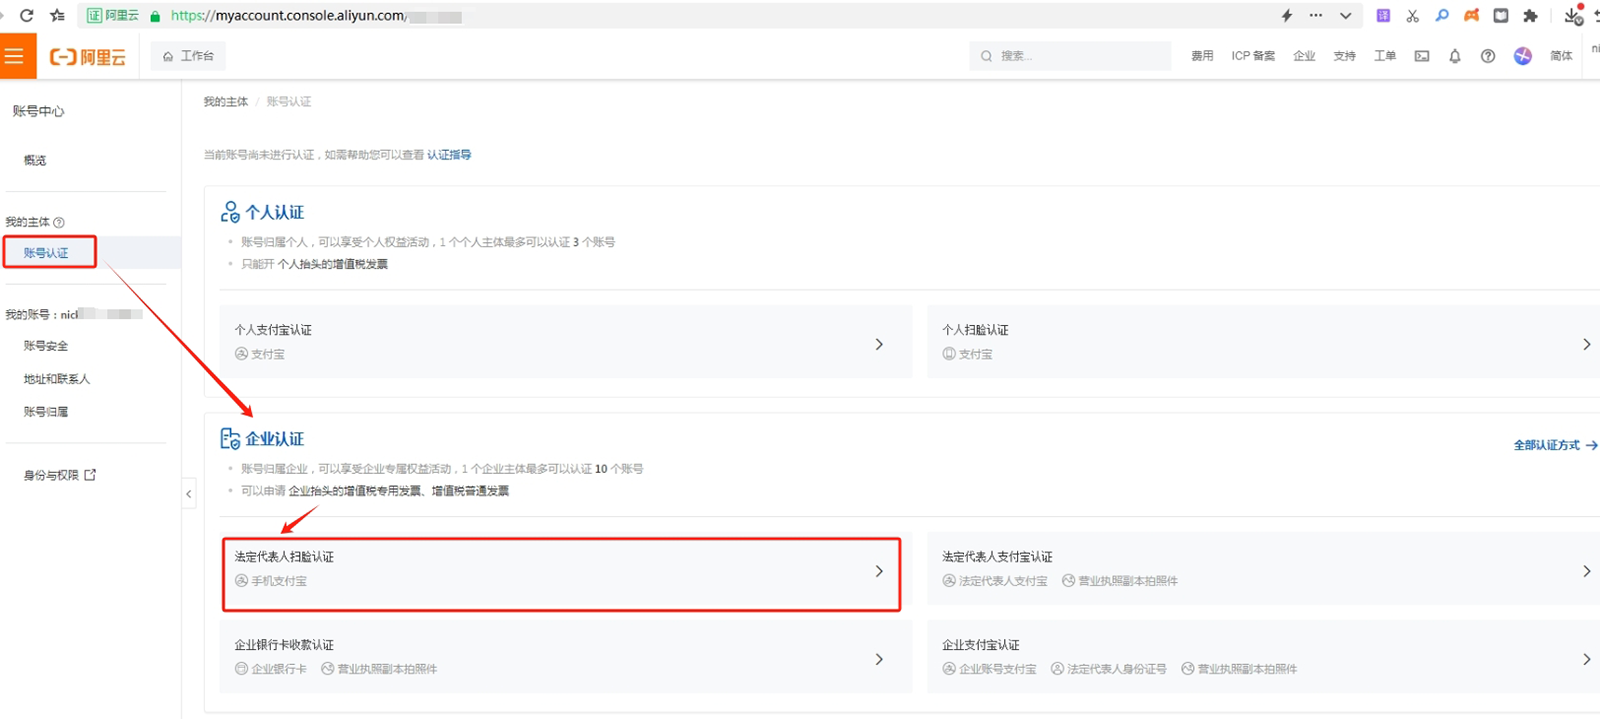Select 账号认证 in the sidebar

pos(47,253)
